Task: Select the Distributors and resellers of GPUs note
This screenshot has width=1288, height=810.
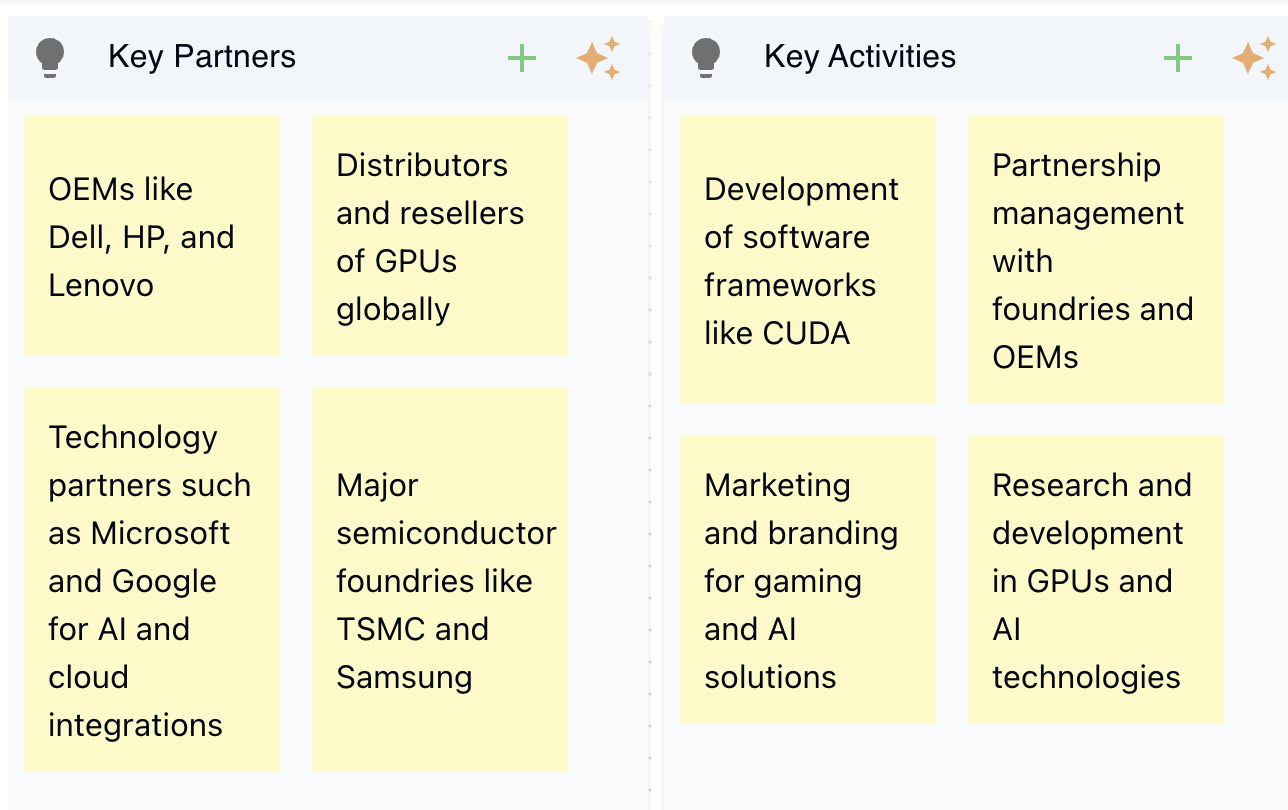Action: point(440,236)
